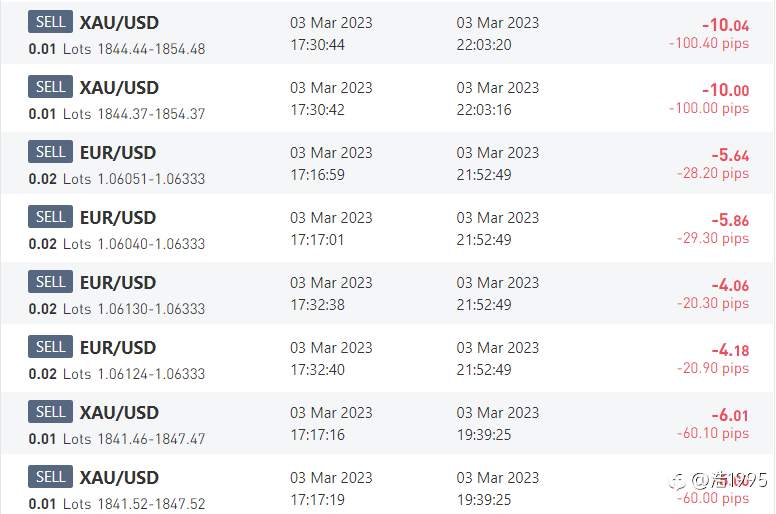Click the -5.64 profit value

click(x=730, y=155)
